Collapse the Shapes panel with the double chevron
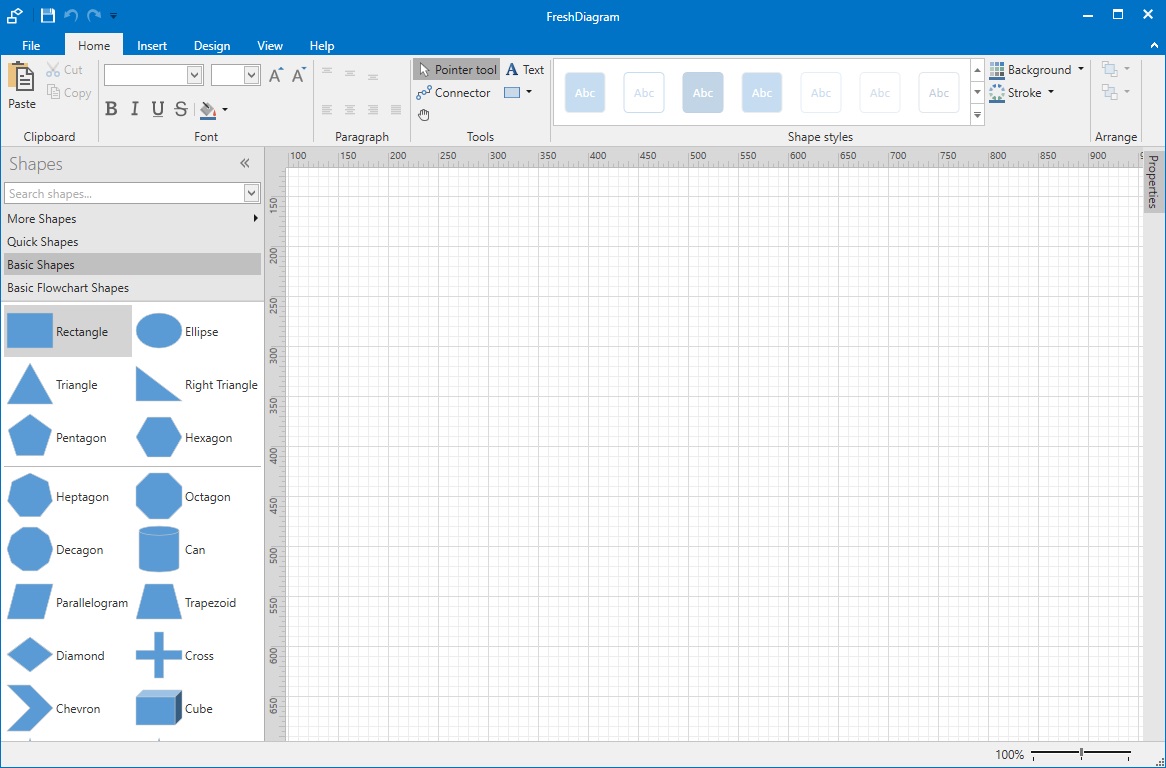Viewport: 1166px width, 768px height. pos(245,163)
